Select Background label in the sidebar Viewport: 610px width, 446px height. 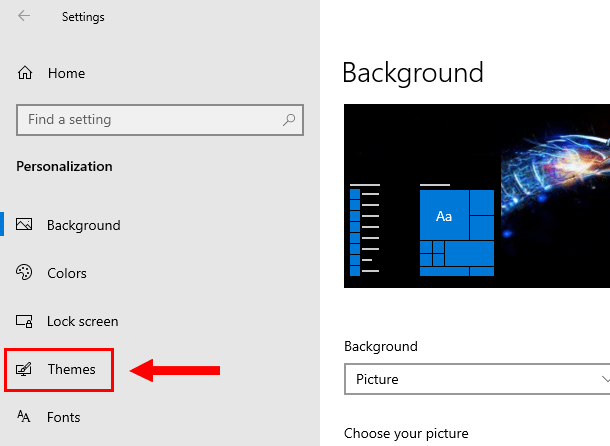(x=83, y=225)
